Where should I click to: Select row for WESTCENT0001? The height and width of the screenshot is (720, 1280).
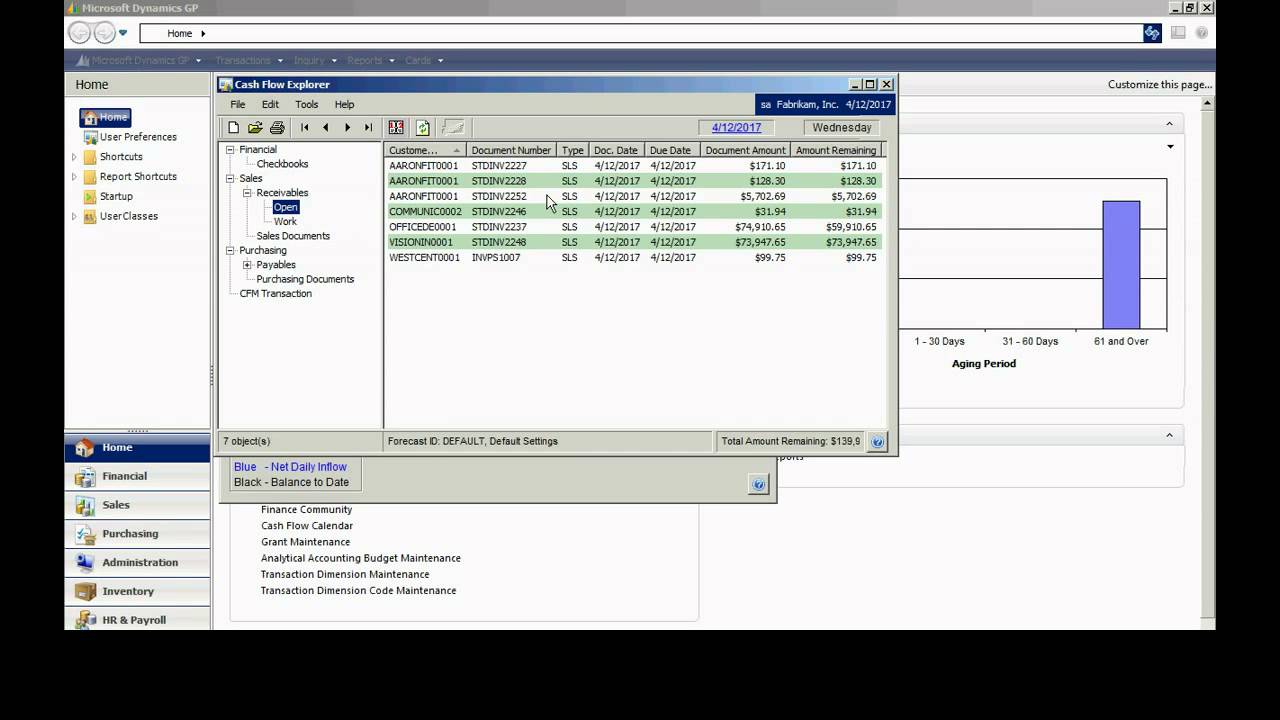pyautogui.click(x=634, y=258)
